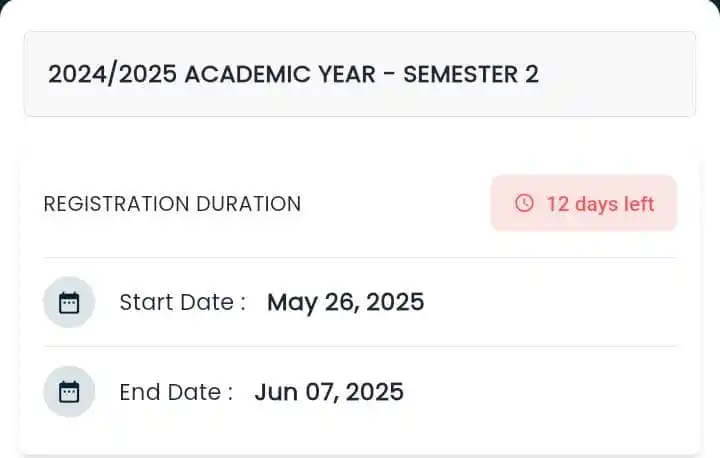
Task: Click '2024/2025' in the header title
Action: tap(112, 74)
